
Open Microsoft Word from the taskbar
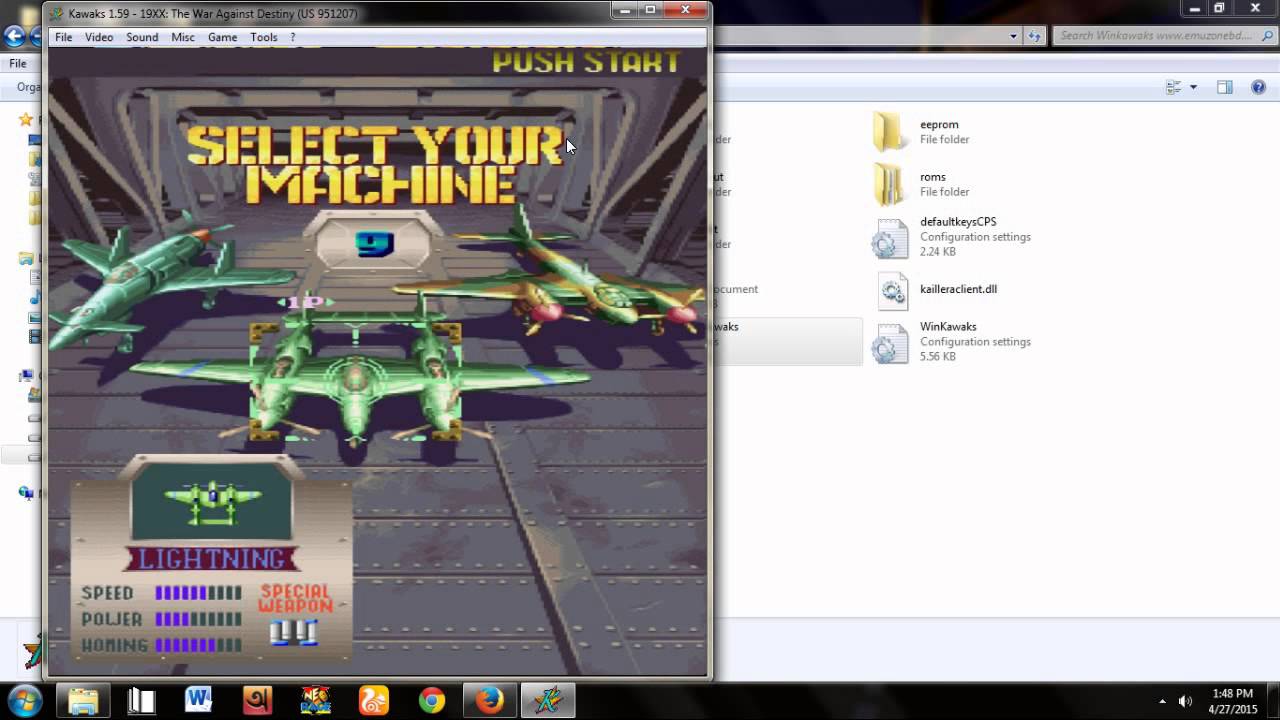(x=199, y=700)
